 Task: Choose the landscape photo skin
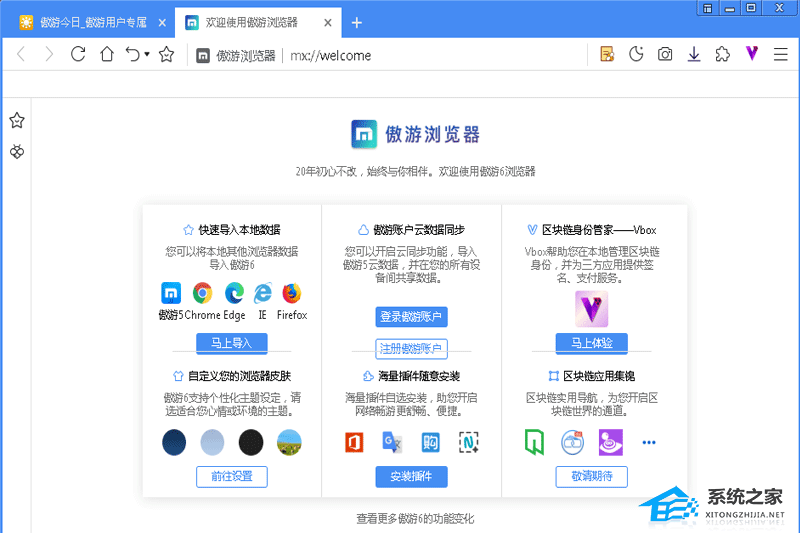click(289, 442)
